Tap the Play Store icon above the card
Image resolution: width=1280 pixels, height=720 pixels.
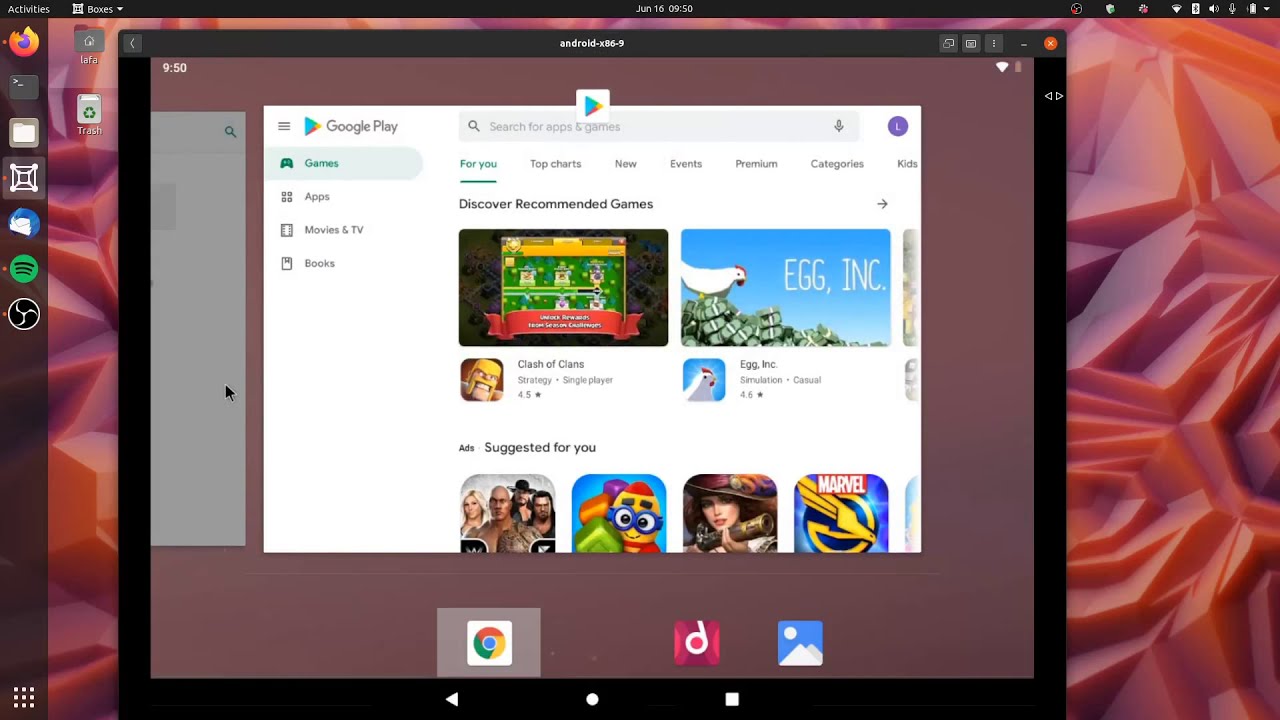593,105
